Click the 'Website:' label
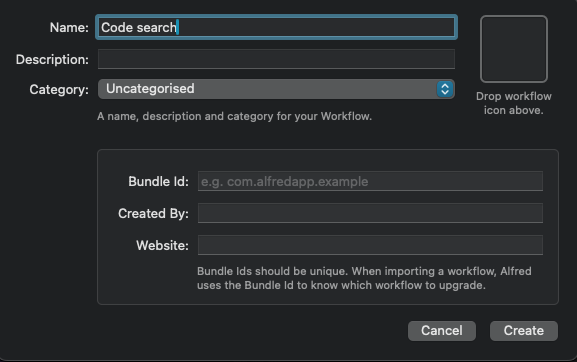The height and width of the screenshot is (362, 577). coord(162,245)
